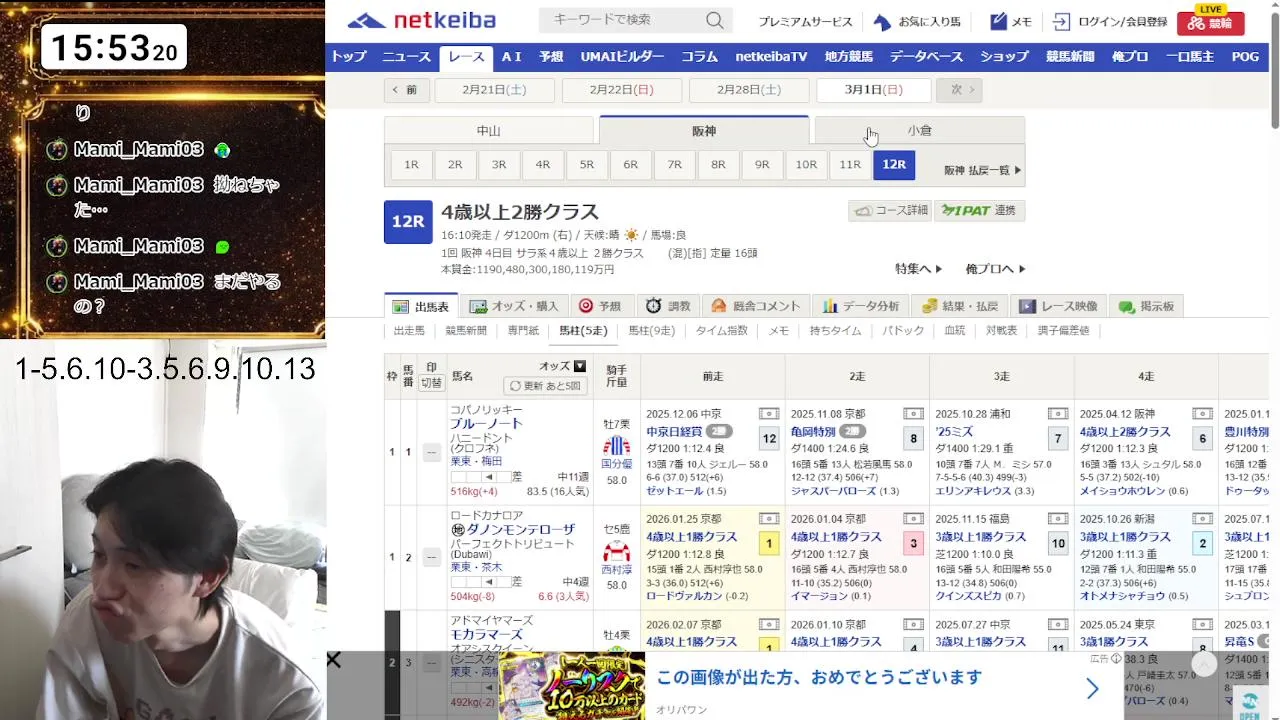Open mark selector for ブルーノート
The width and height of the screenshot is (1280, 720).
pyautogui.click(x=431, y=452)
